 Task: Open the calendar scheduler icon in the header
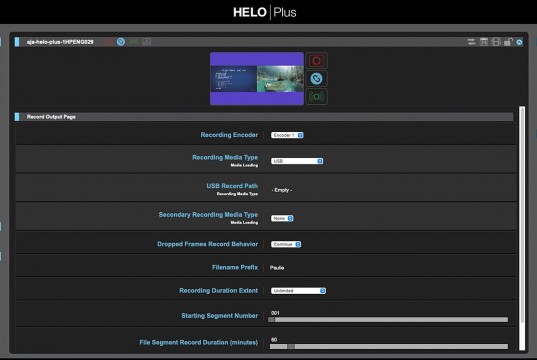pyautogui.click(x=484, y=42)
